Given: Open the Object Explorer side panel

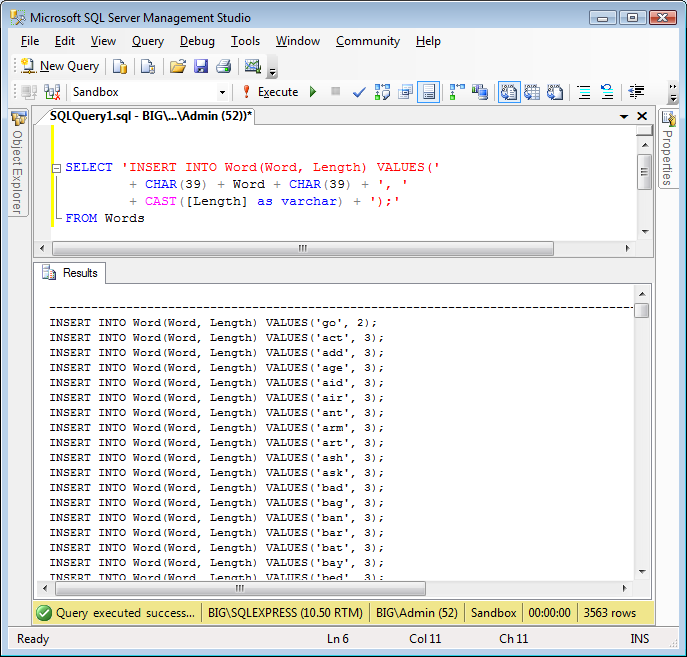Looking at the screenshot, I should coord(18,162).
